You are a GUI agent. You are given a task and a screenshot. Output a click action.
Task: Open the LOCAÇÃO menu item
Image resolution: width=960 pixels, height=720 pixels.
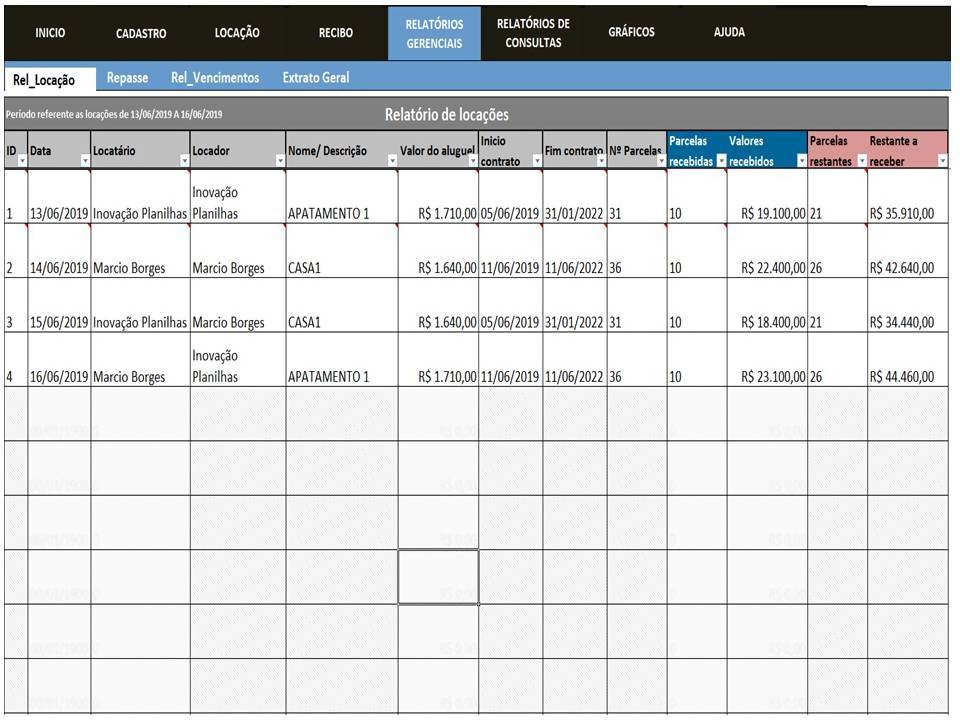point(237,32)
